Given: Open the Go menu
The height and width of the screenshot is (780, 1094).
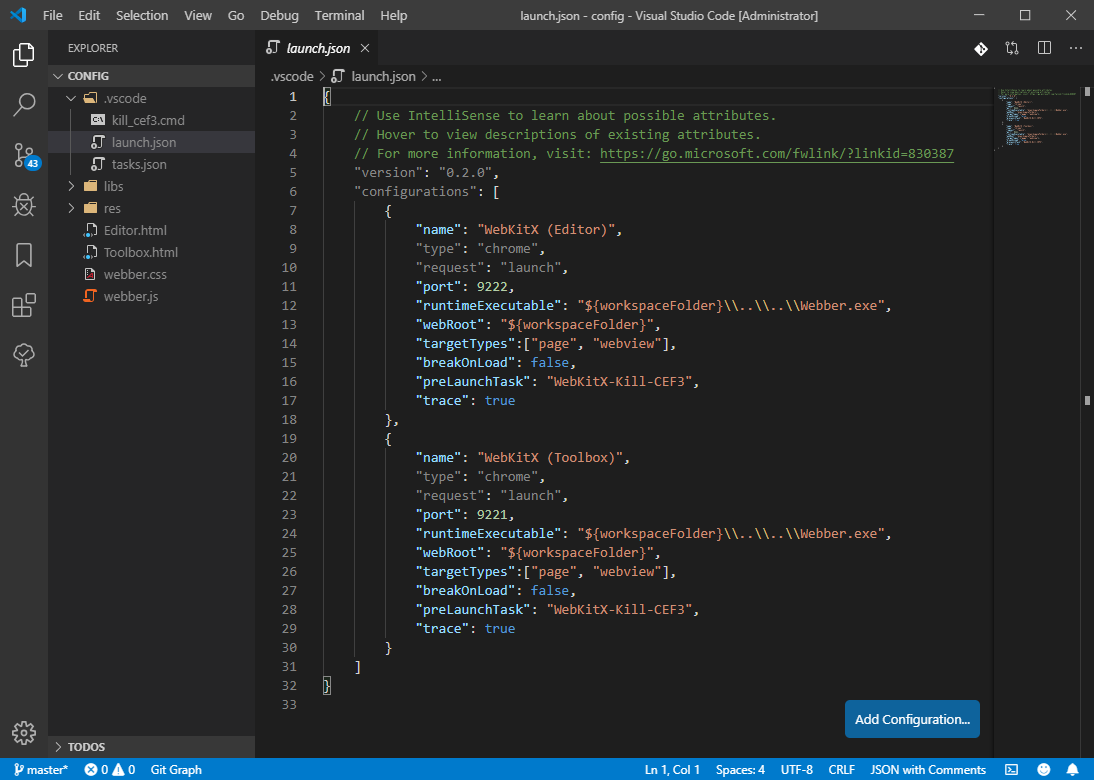Looking at the screenshot, I should [x=236, y=15].
